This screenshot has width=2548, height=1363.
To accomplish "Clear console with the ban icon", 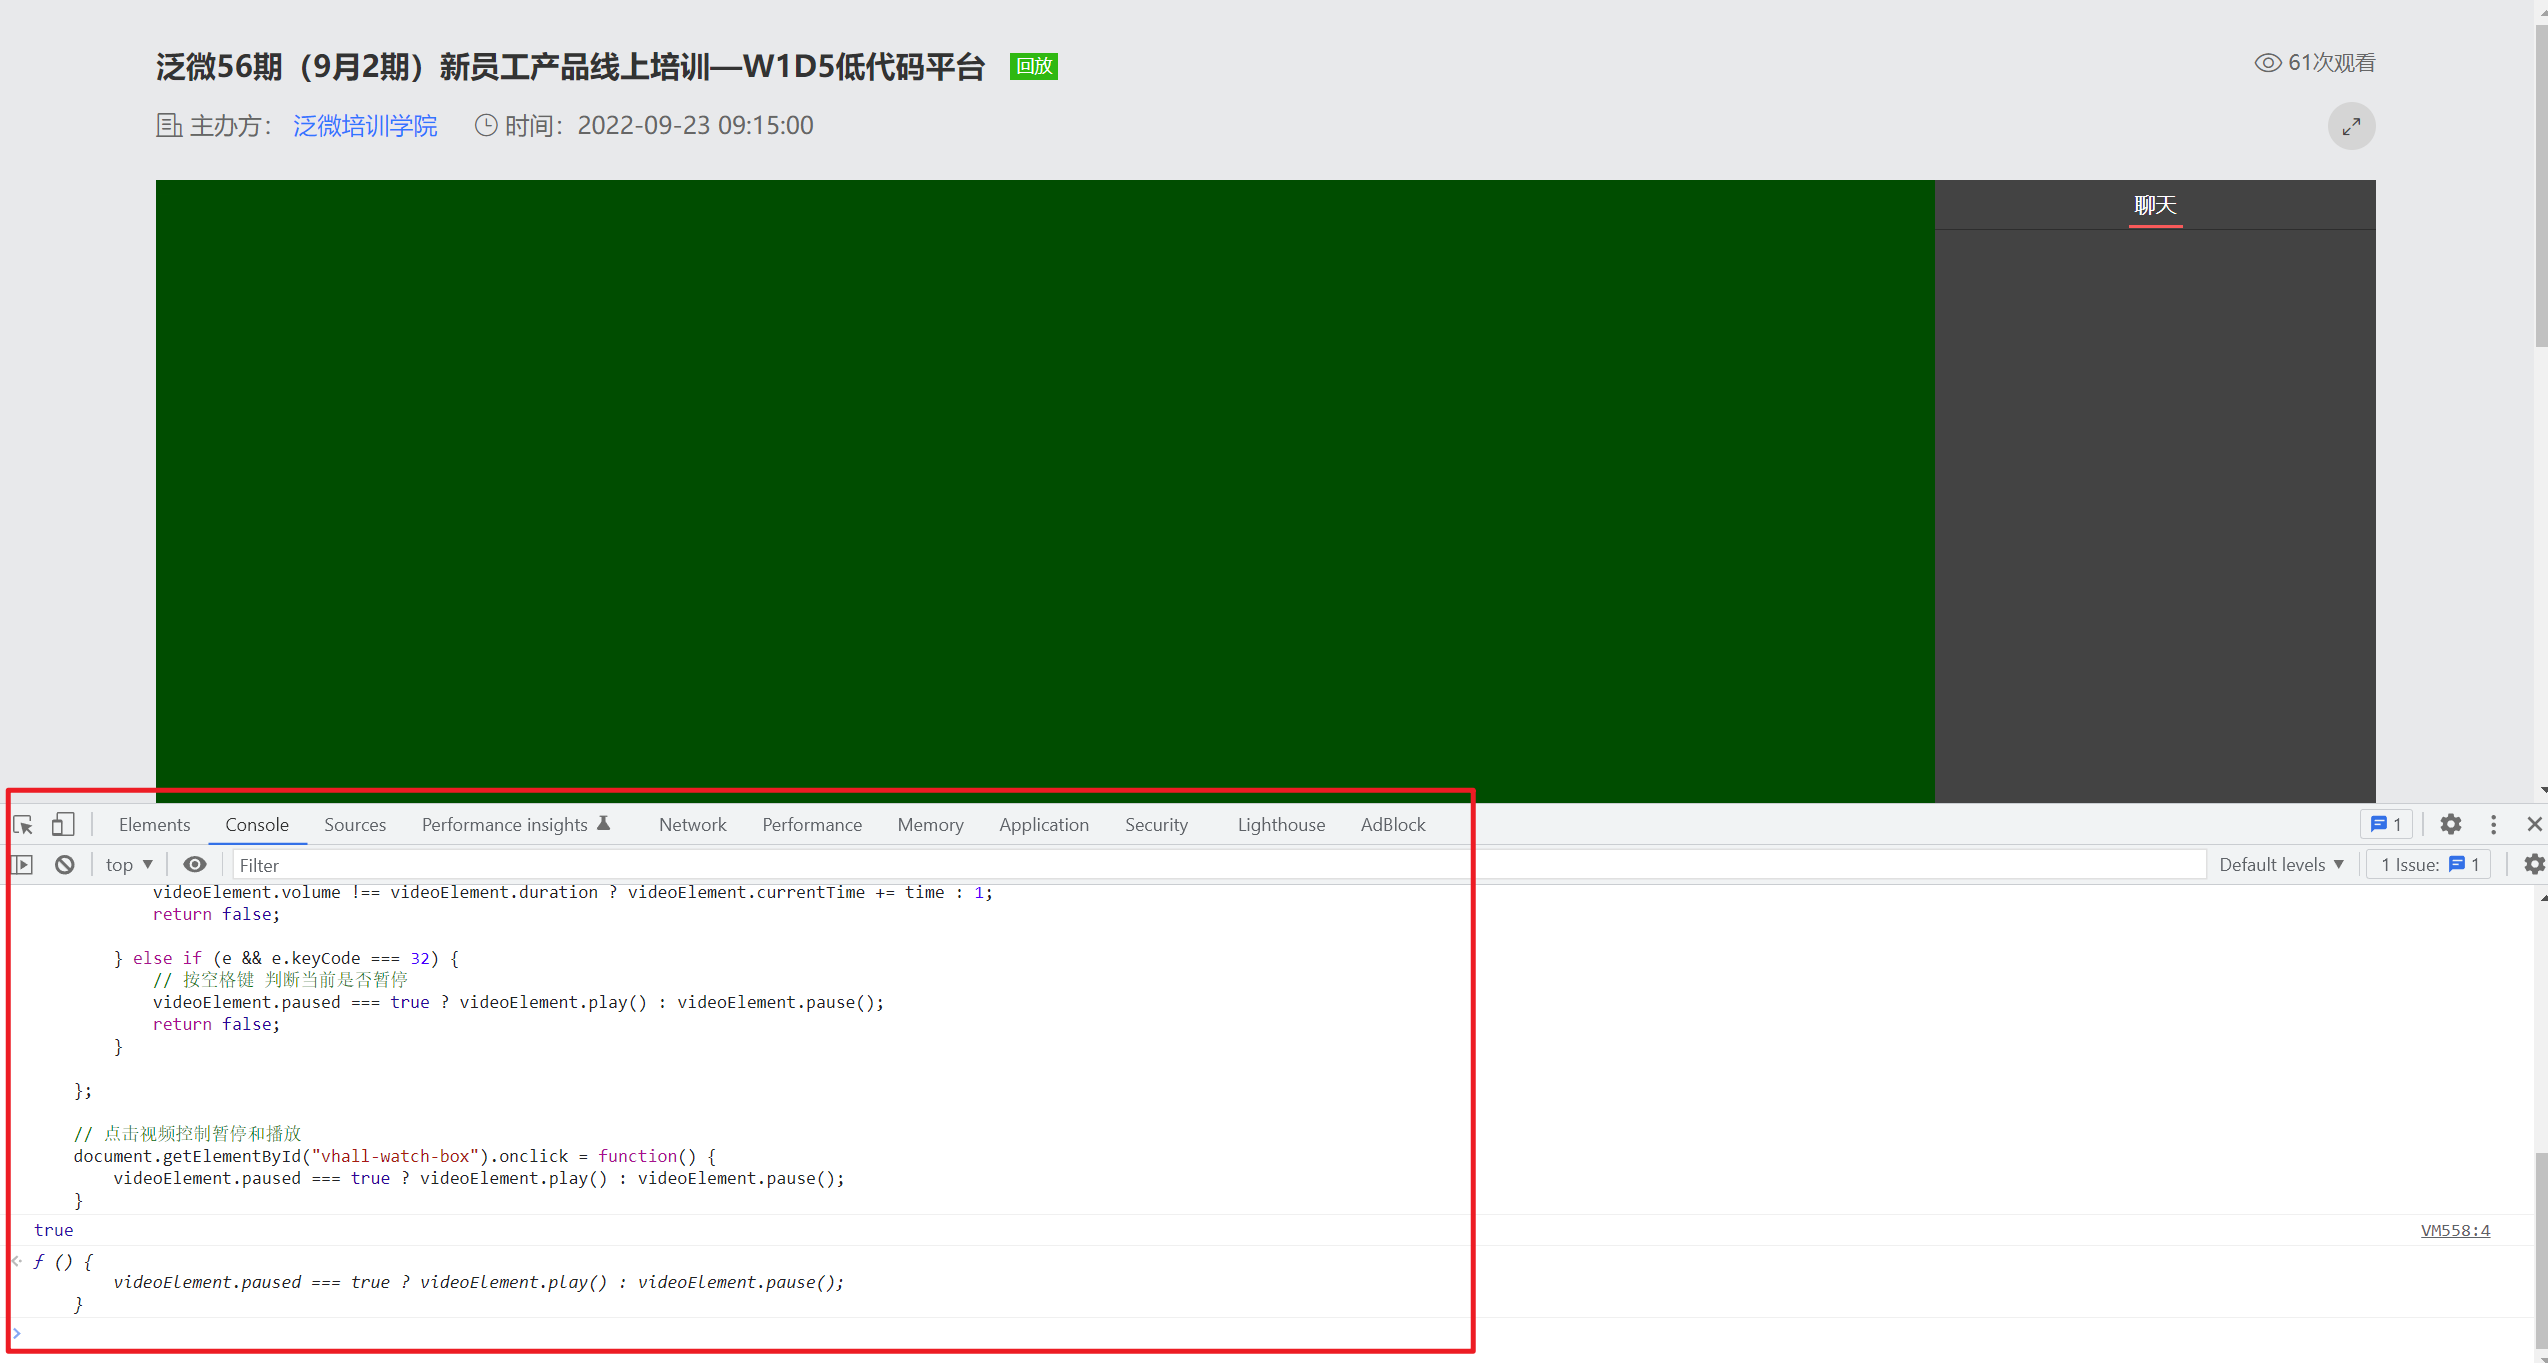I will (65, 865).
